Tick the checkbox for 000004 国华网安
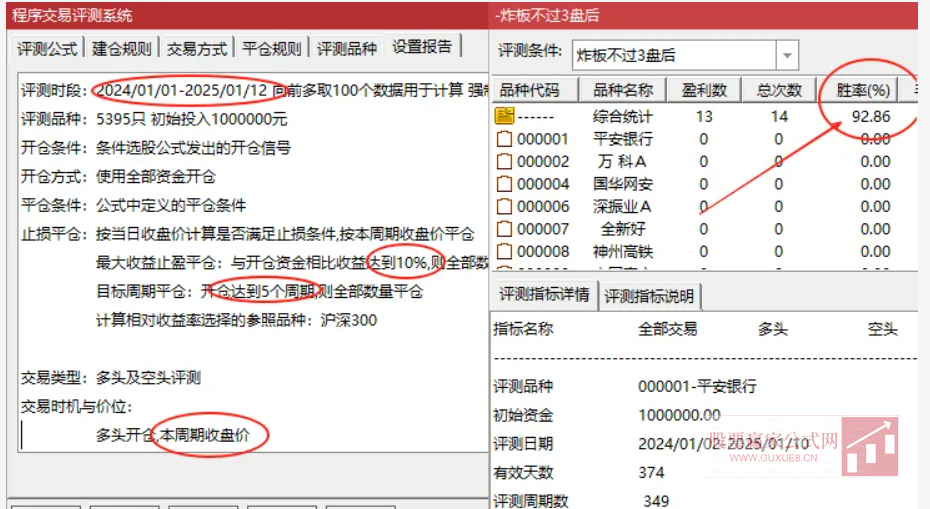The image size is (930, 509). [x=504, y=184]
